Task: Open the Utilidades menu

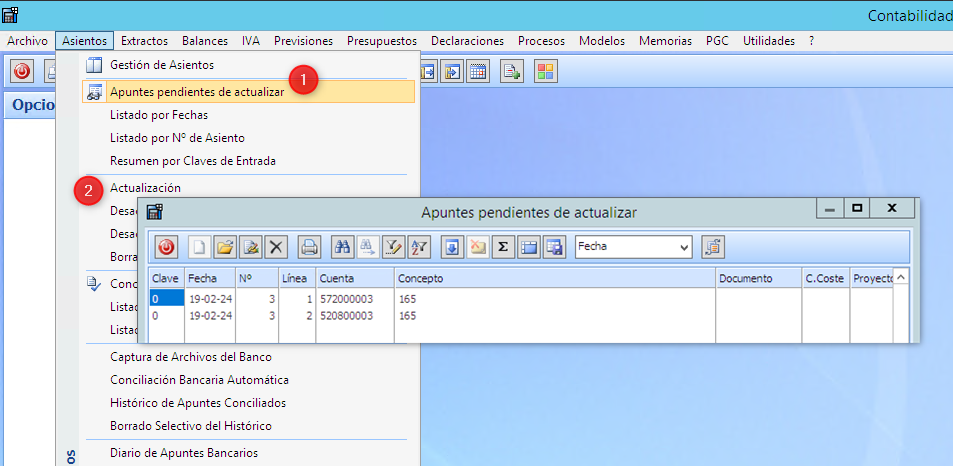Action: 769,41
